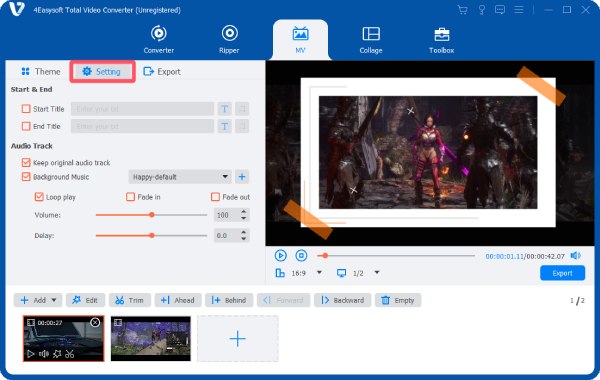Decrease the delay value with down arrow
The height and width of the screenshot is (380, 600).
click(x=244, y=238)
